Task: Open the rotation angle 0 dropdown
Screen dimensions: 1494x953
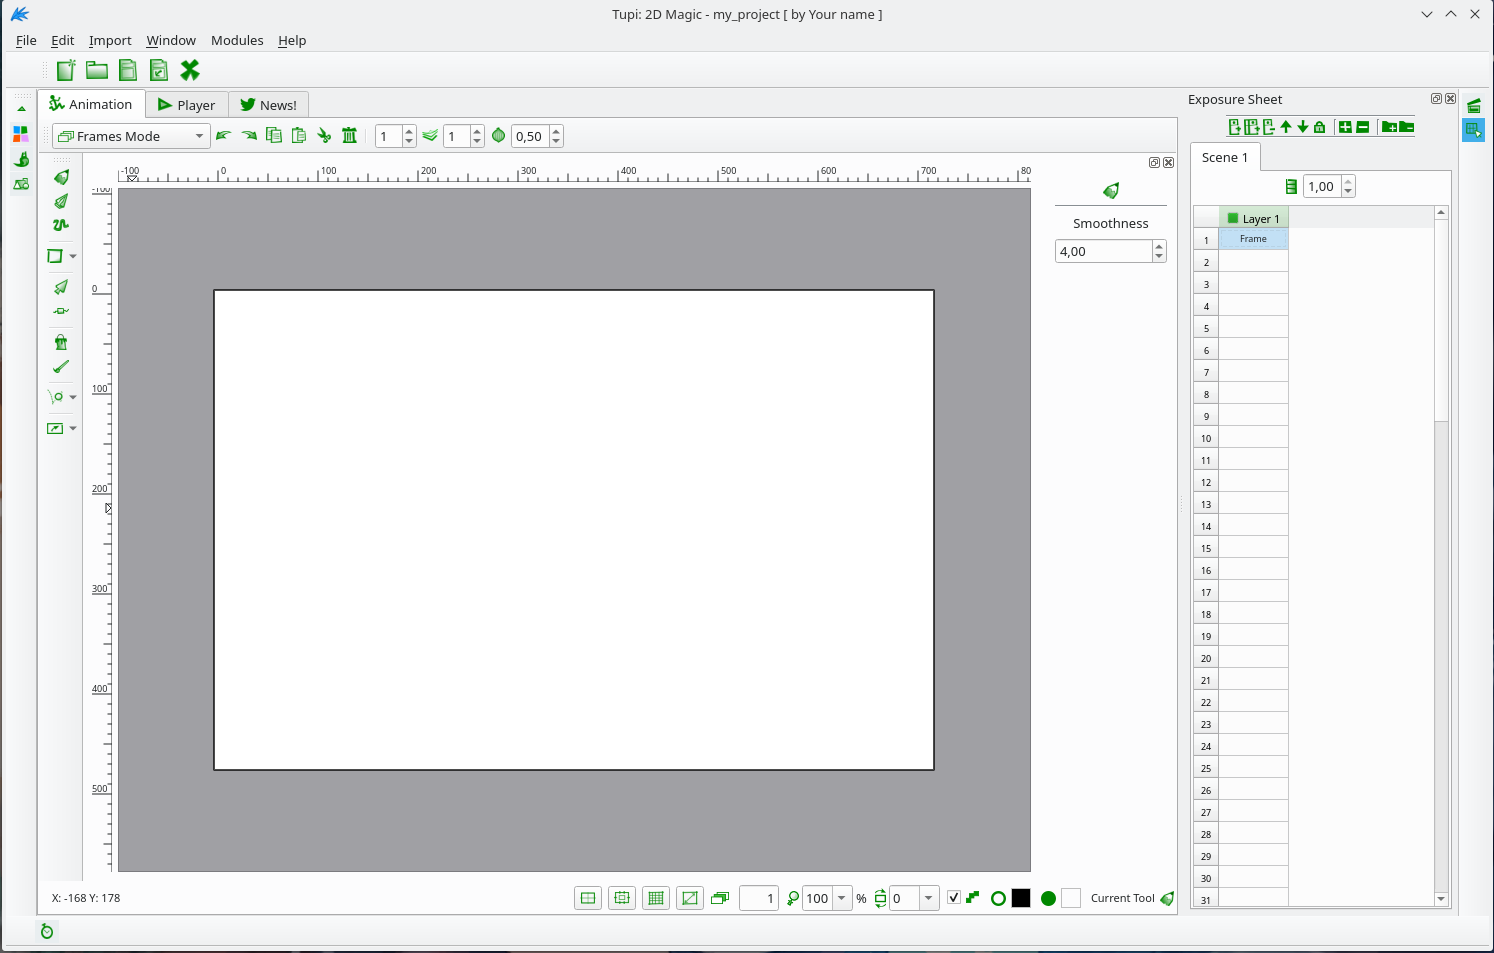Action: coord(929,898)
